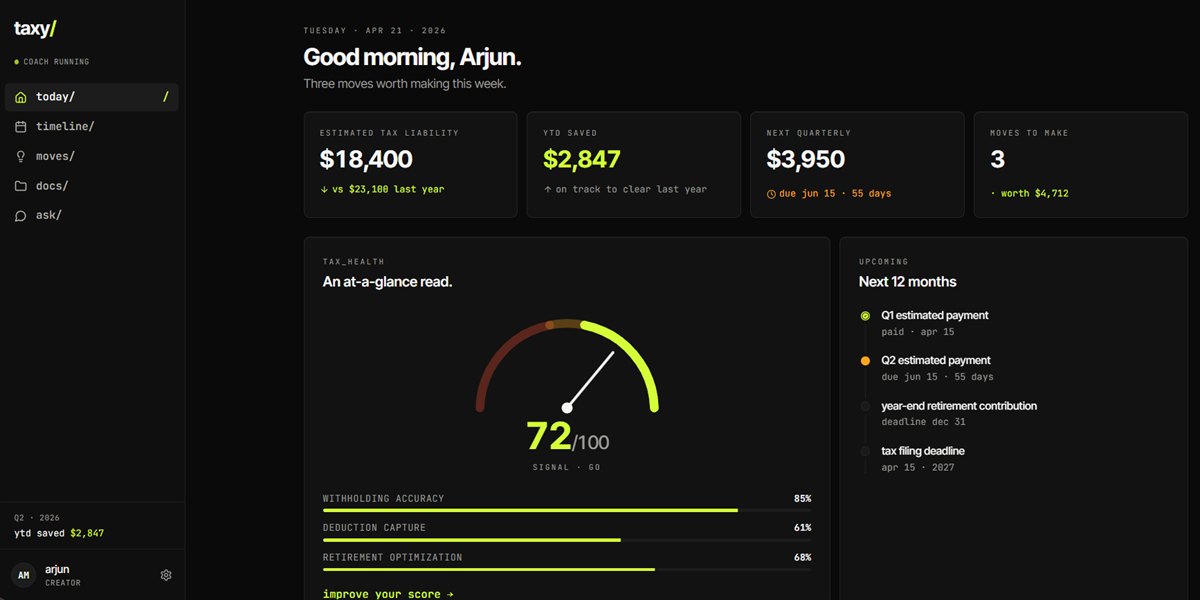Click the Deduction Capture progress bar

point(567,540)
